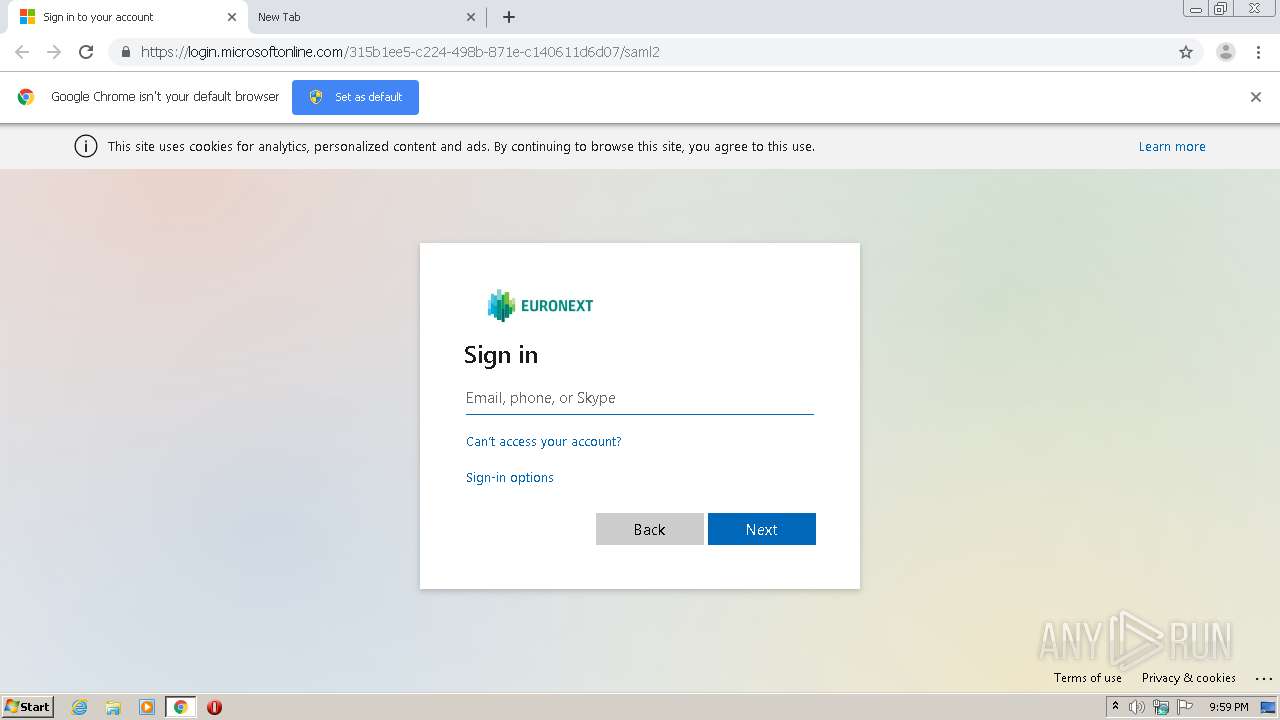Click the Euronext logo
Screen dimensions: 1280x720
click(x=540, y=305)
